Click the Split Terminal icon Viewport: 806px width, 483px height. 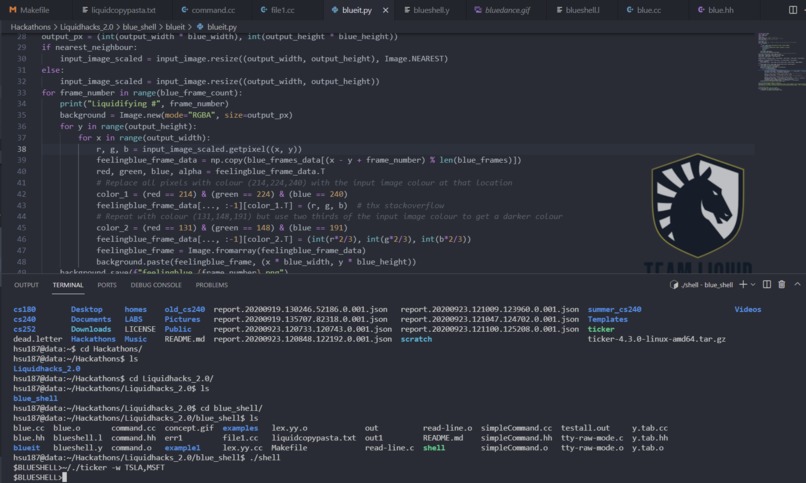tap(766, 284)
